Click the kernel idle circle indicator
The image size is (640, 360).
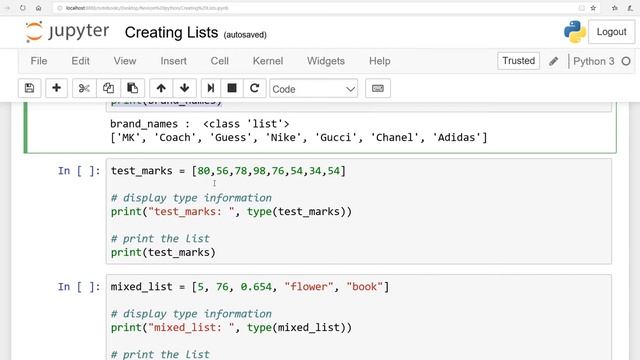click(626, 61)
